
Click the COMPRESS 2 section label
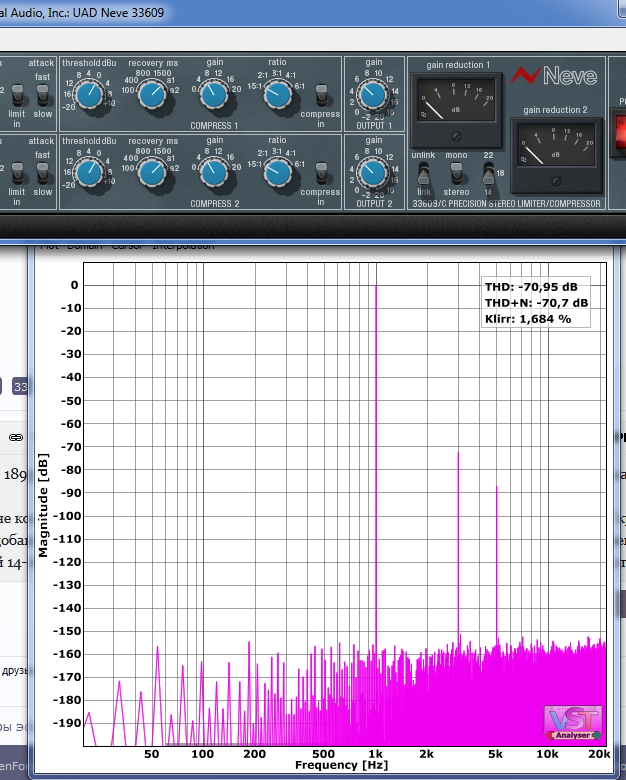coord(214,203)
